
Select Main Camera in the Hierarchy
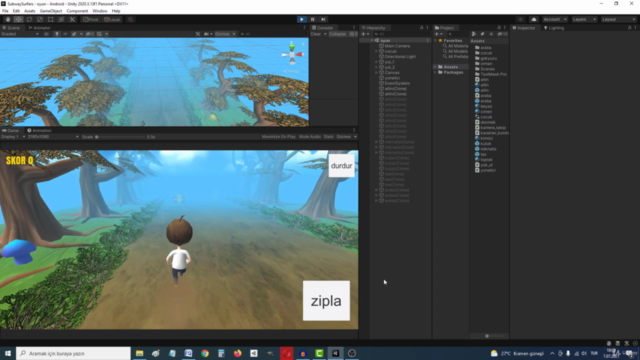397,46
